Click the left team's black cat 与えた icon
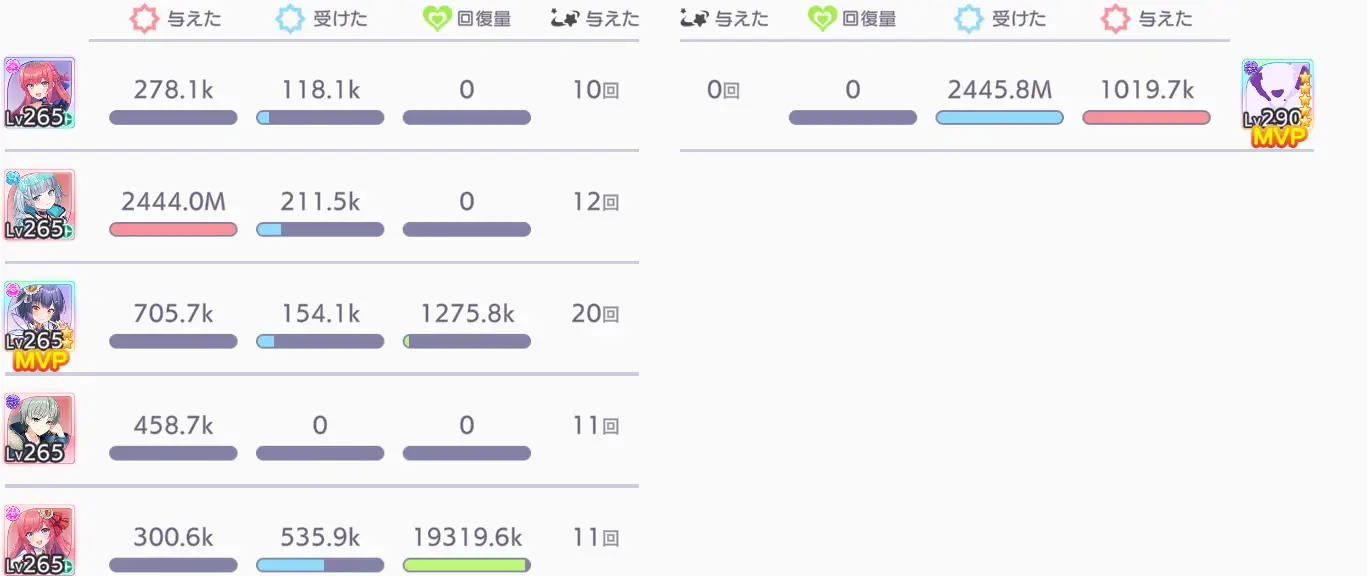 565,19
